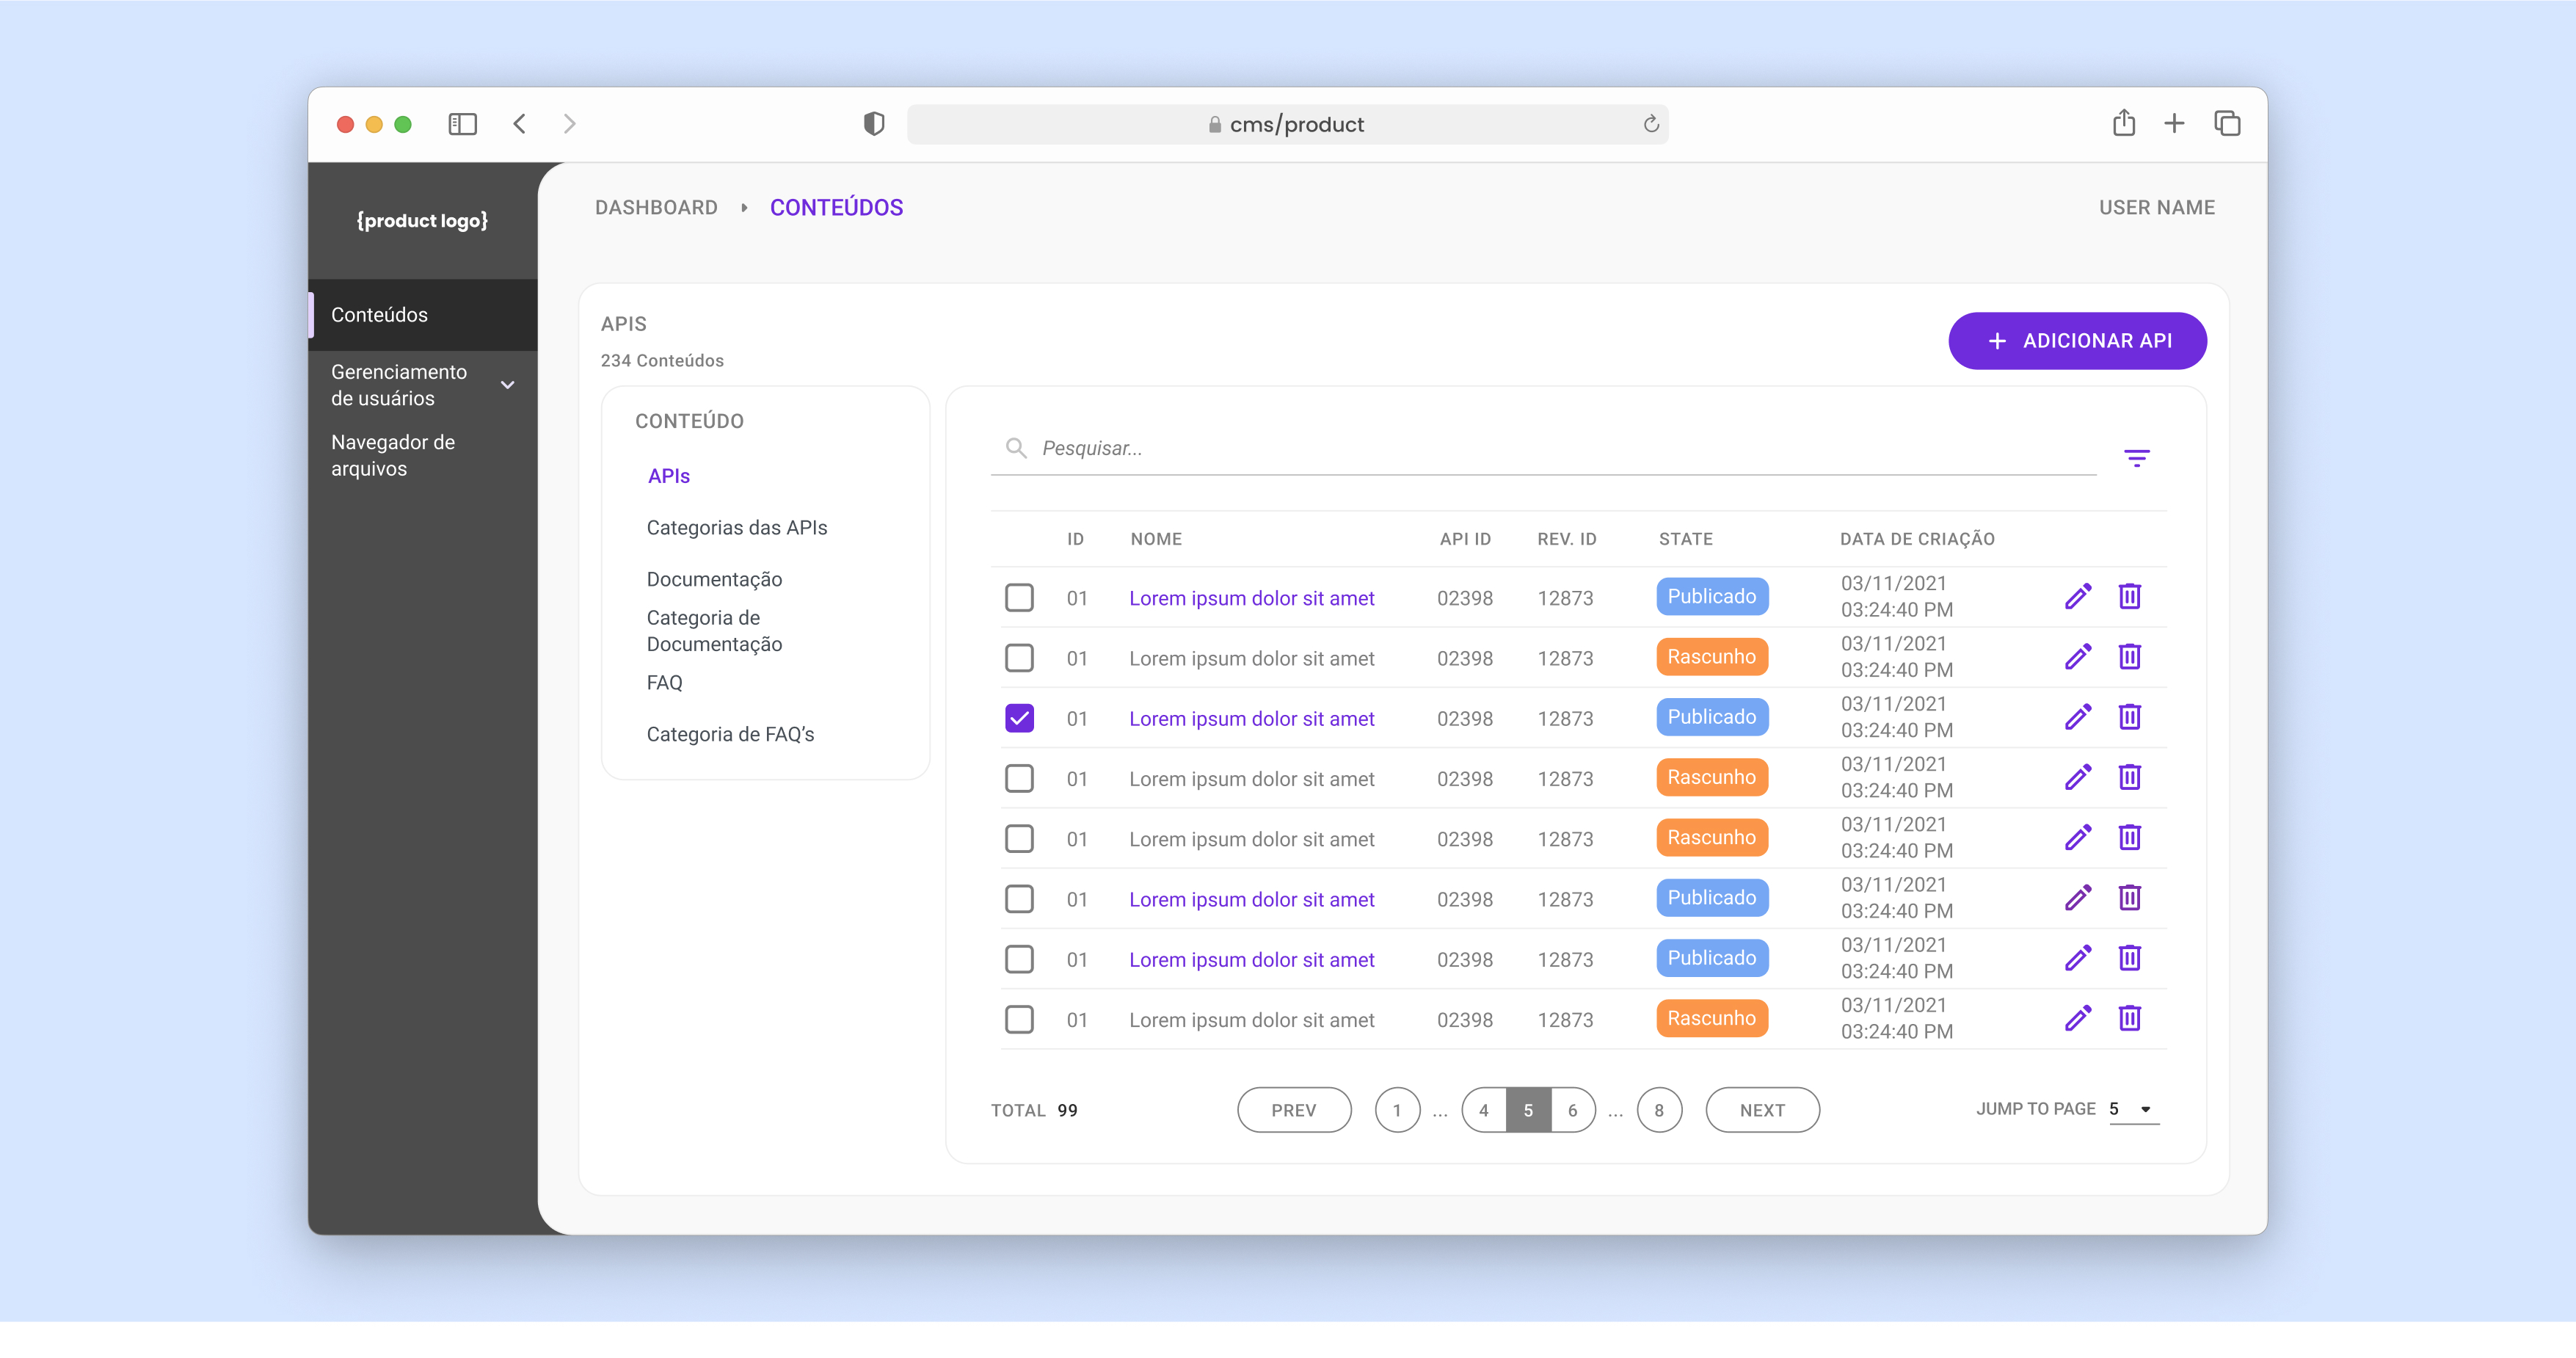Check the checkbox on the first table row

pos(1019,598)
